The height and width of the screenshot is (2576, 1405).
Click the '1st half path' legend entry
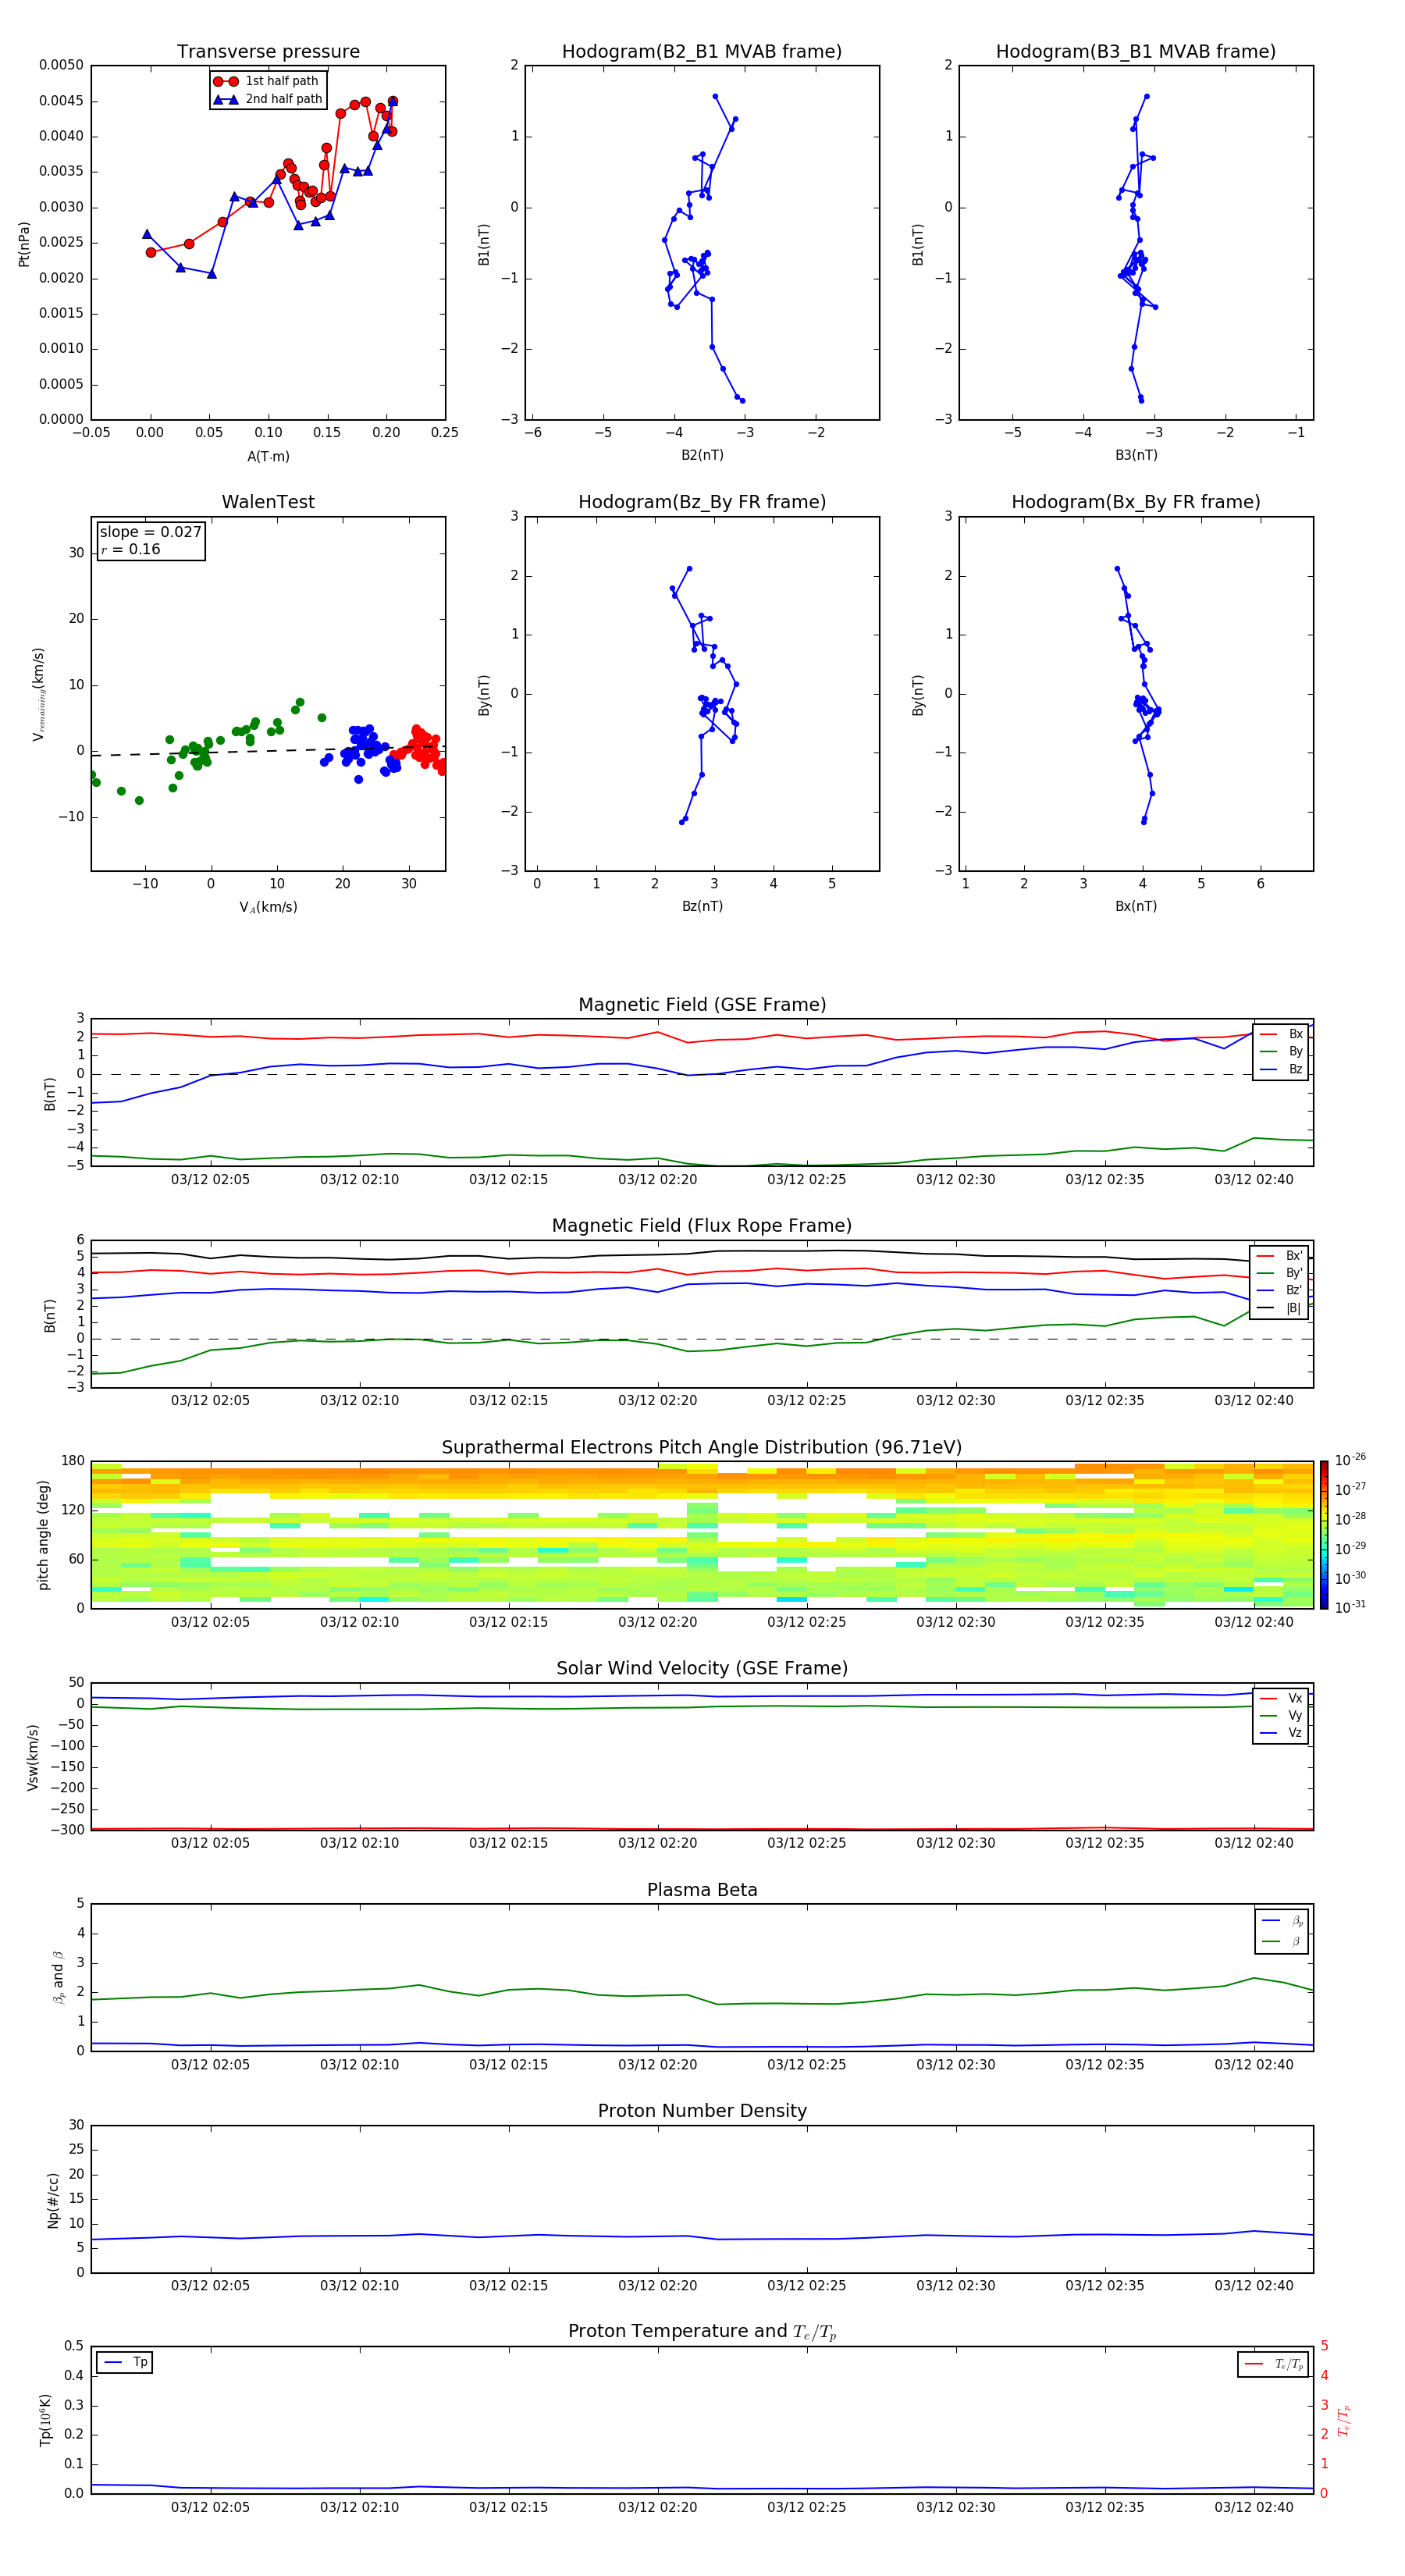click(268, 81)
